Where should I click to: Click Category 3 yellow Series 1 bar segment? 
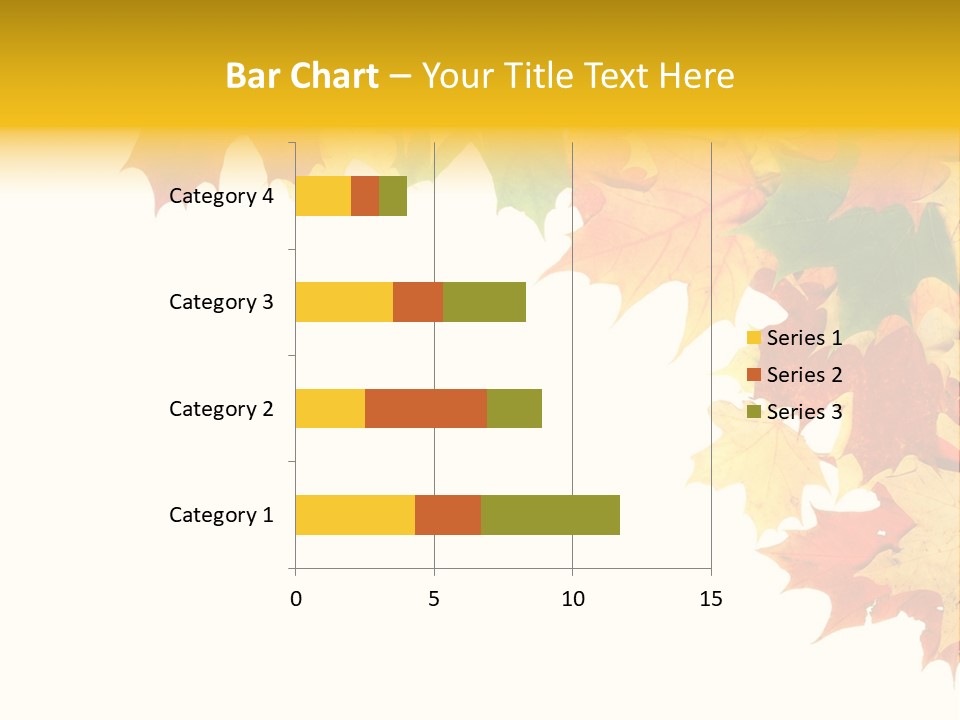tap(344, 302)
